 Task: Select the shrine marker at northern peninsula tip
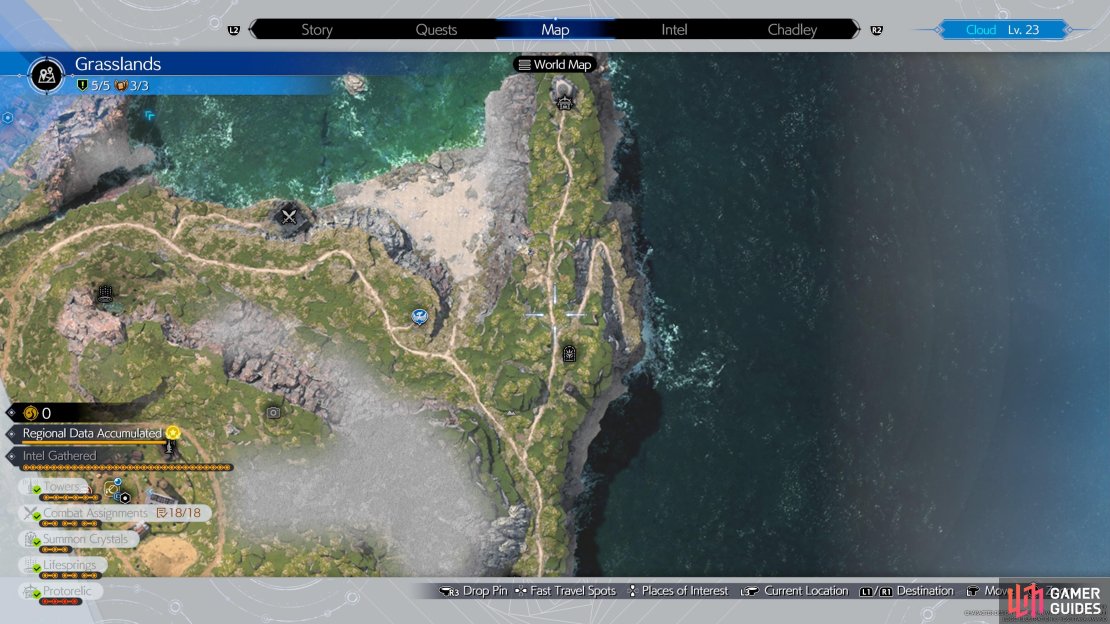point(564,102)
